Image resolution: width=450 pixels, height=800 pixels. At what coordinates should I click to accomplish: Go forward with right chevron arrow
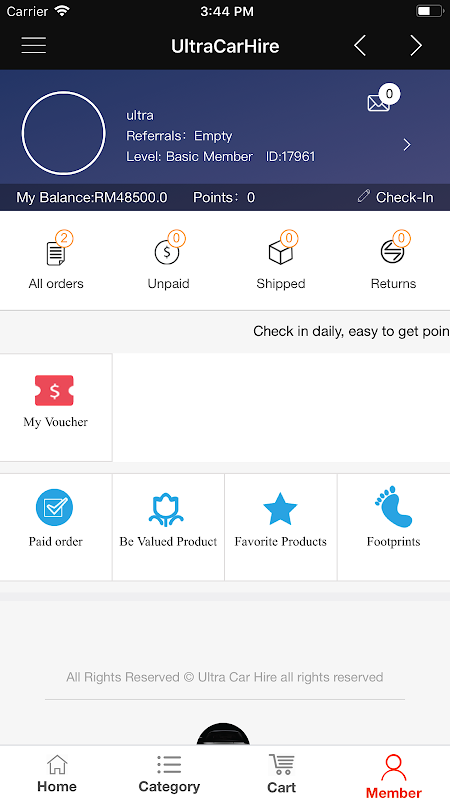click(416, 46)
